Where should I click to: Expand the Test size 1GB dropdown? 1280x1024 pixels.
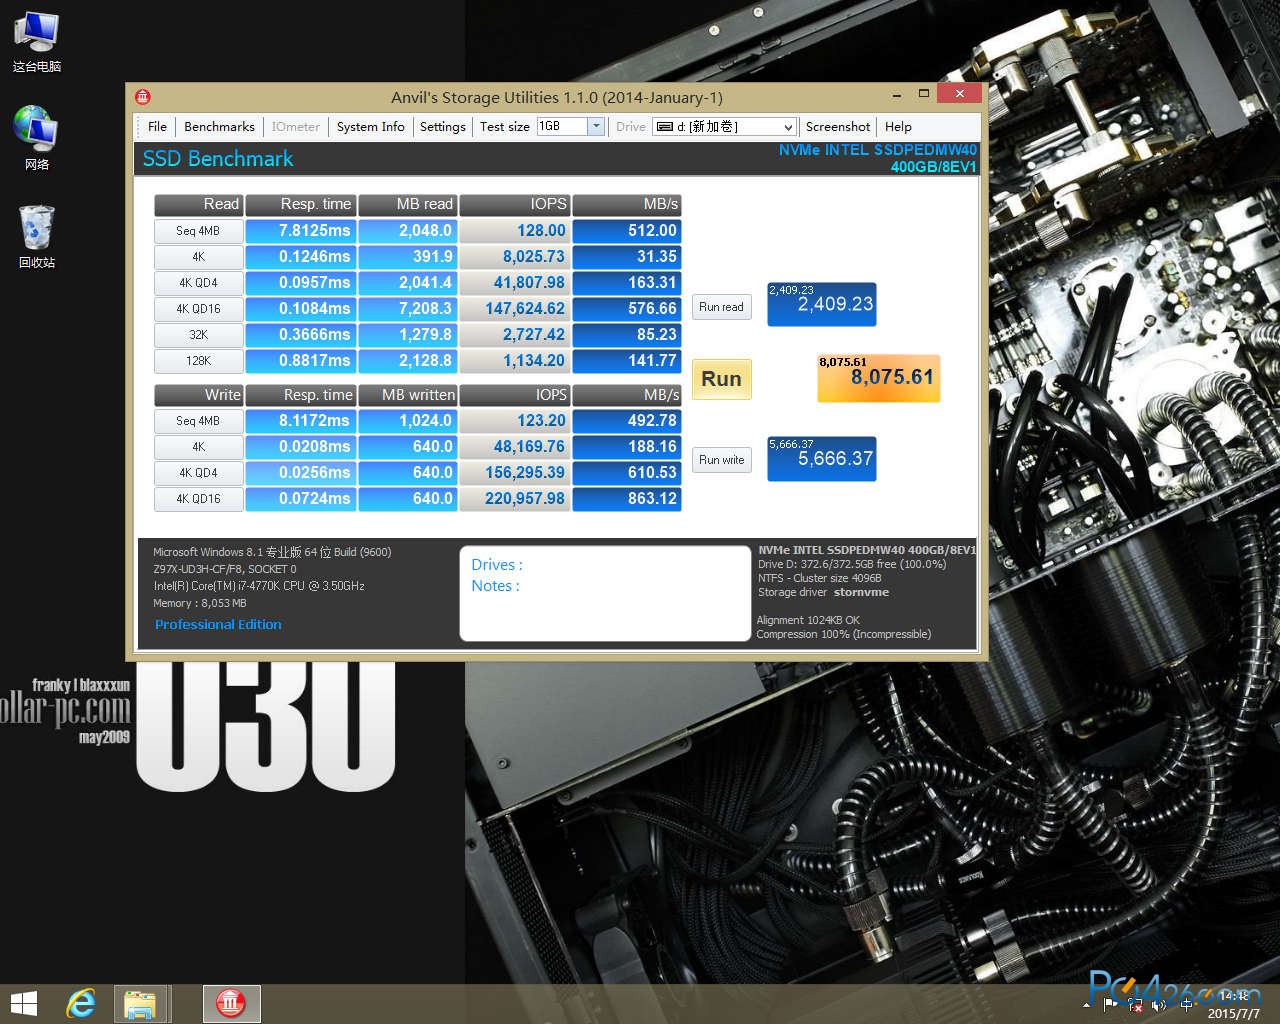[x=596, y=126]
